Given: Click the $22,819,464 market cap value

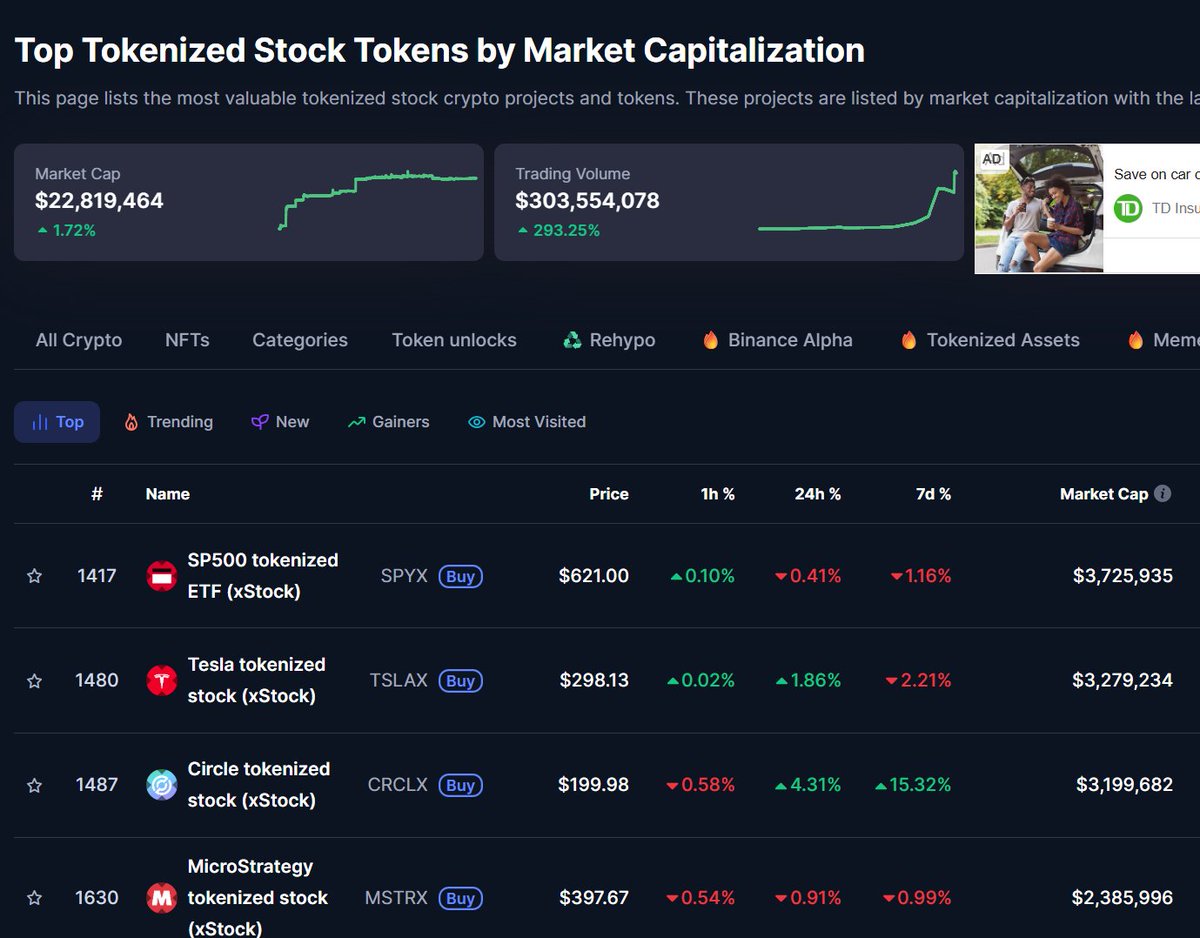Looking at the screenshot, I should (x=99, y=201).
